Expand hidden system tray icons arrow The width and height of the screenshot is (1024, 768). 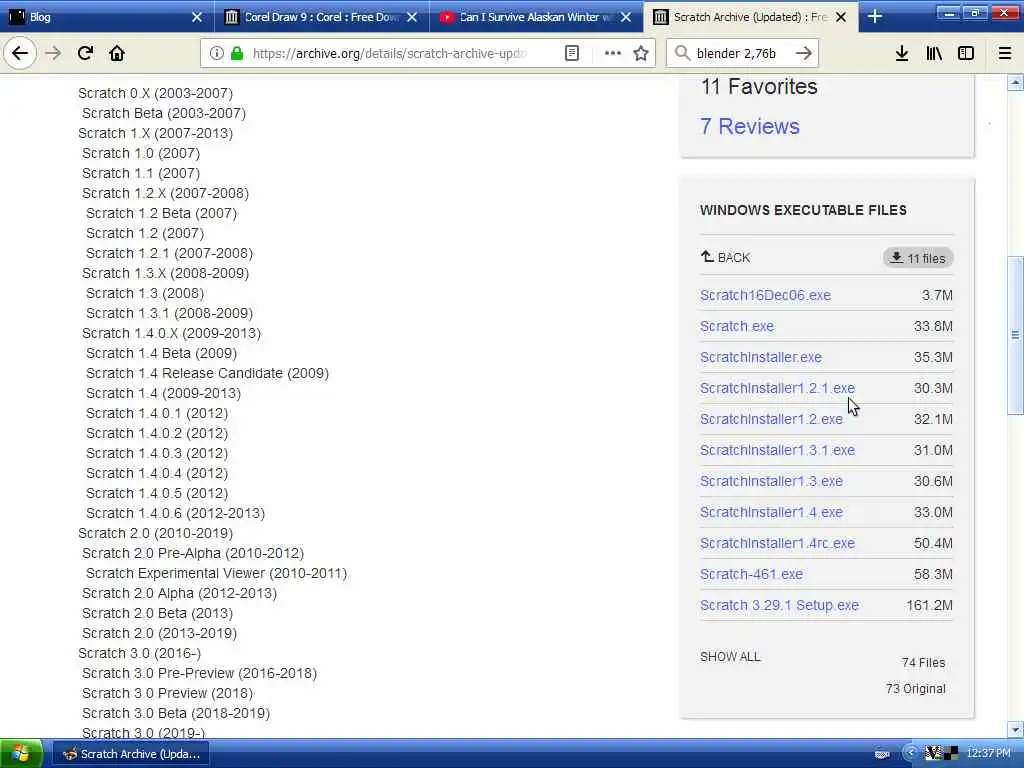coord(910,754)
